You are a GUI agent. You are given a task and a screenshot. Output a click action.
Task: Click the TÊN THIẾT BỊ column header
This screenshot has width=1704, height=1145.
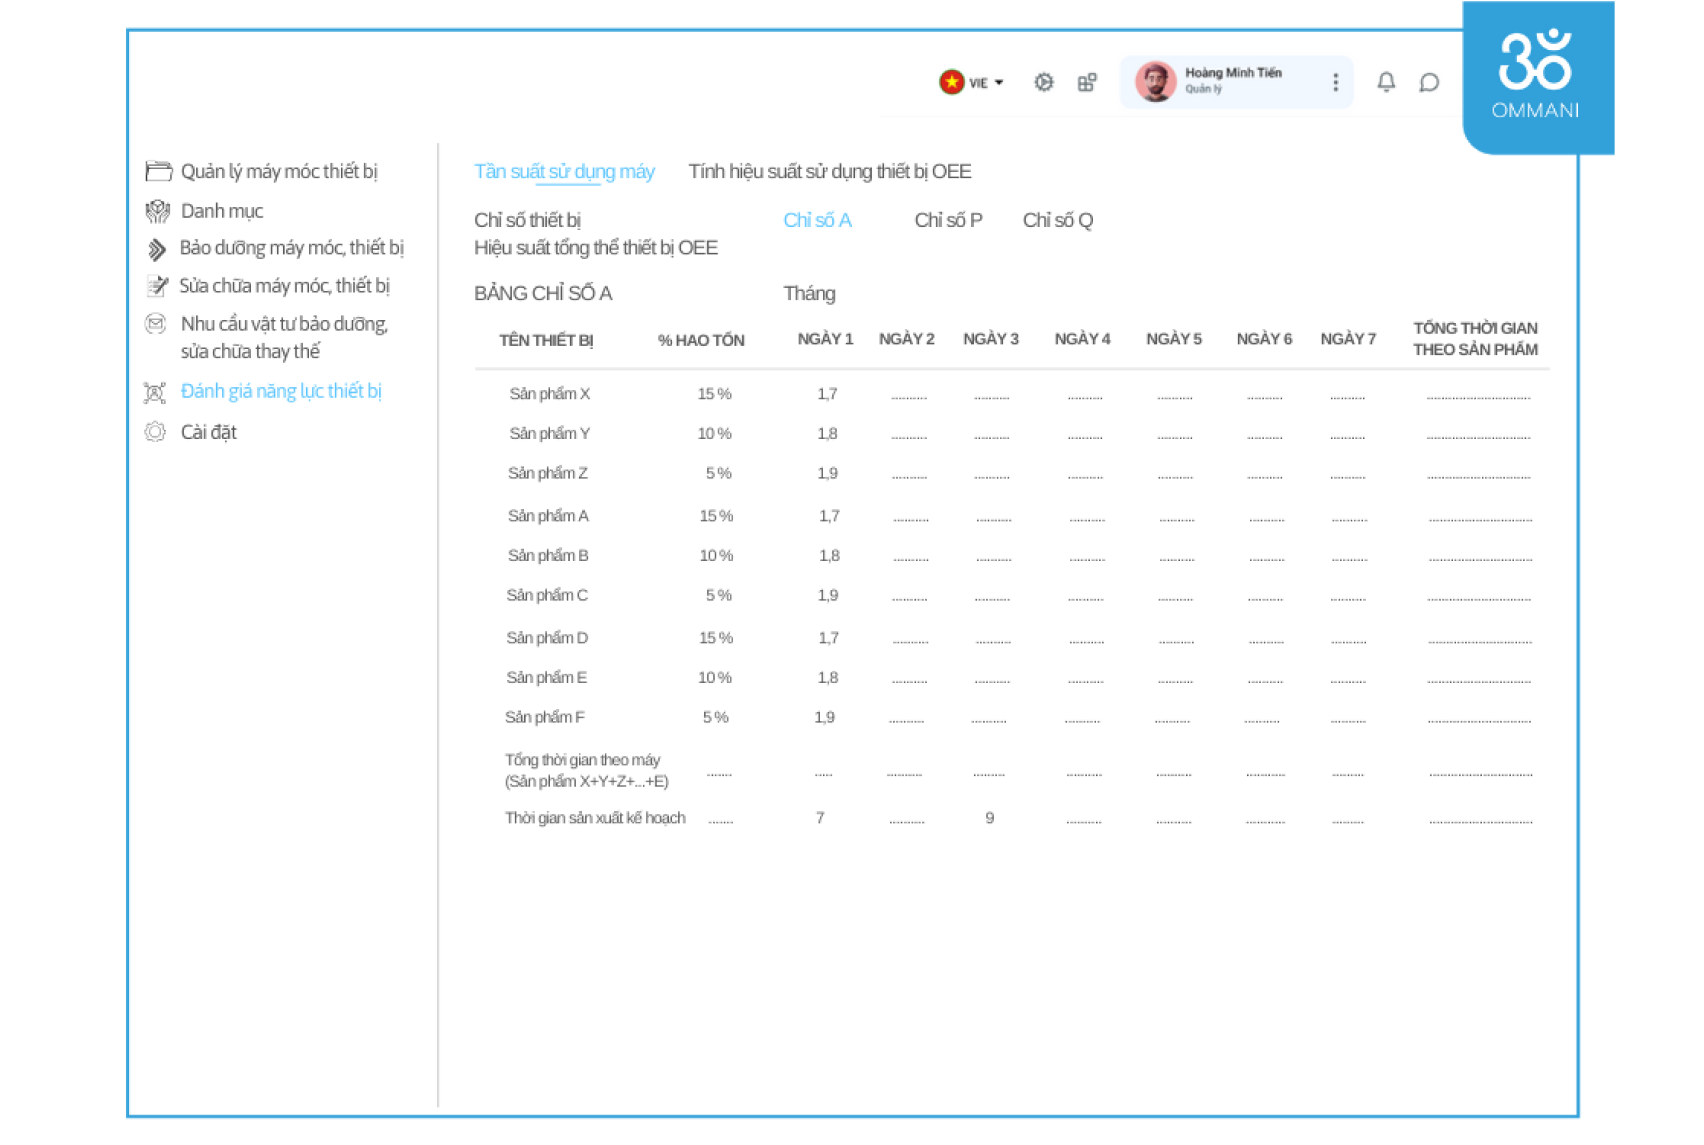pos(546,340)
